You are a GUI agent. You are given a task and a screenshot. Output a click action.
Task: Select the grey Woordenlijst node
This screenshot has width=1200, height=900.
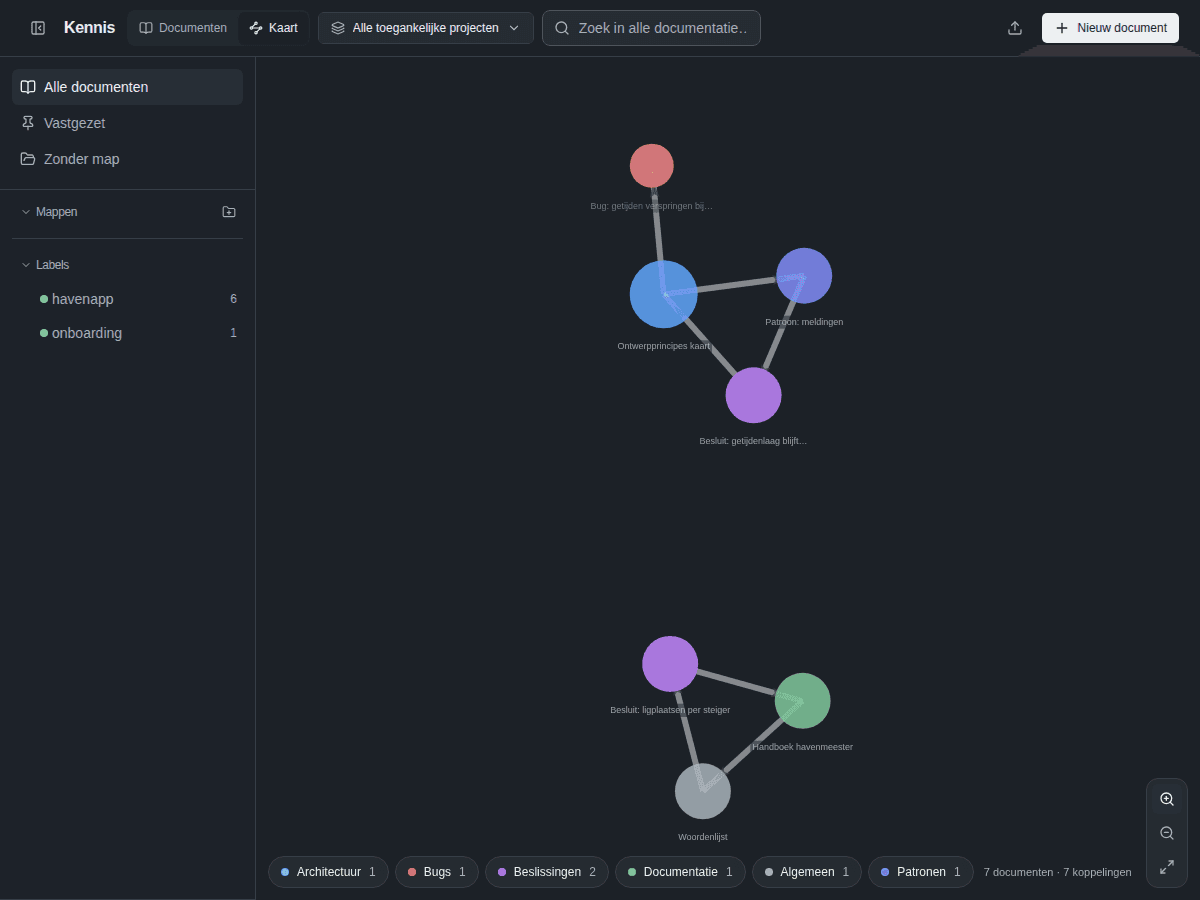[703, 791]
